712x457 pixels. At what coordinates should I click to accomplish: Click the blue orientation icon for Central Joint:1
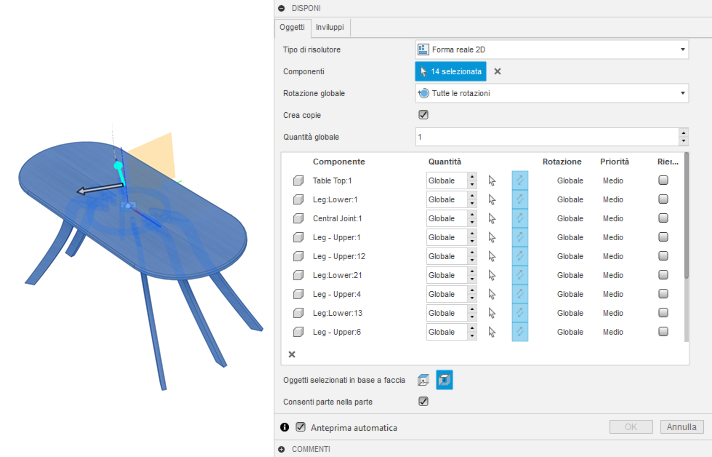520,219
